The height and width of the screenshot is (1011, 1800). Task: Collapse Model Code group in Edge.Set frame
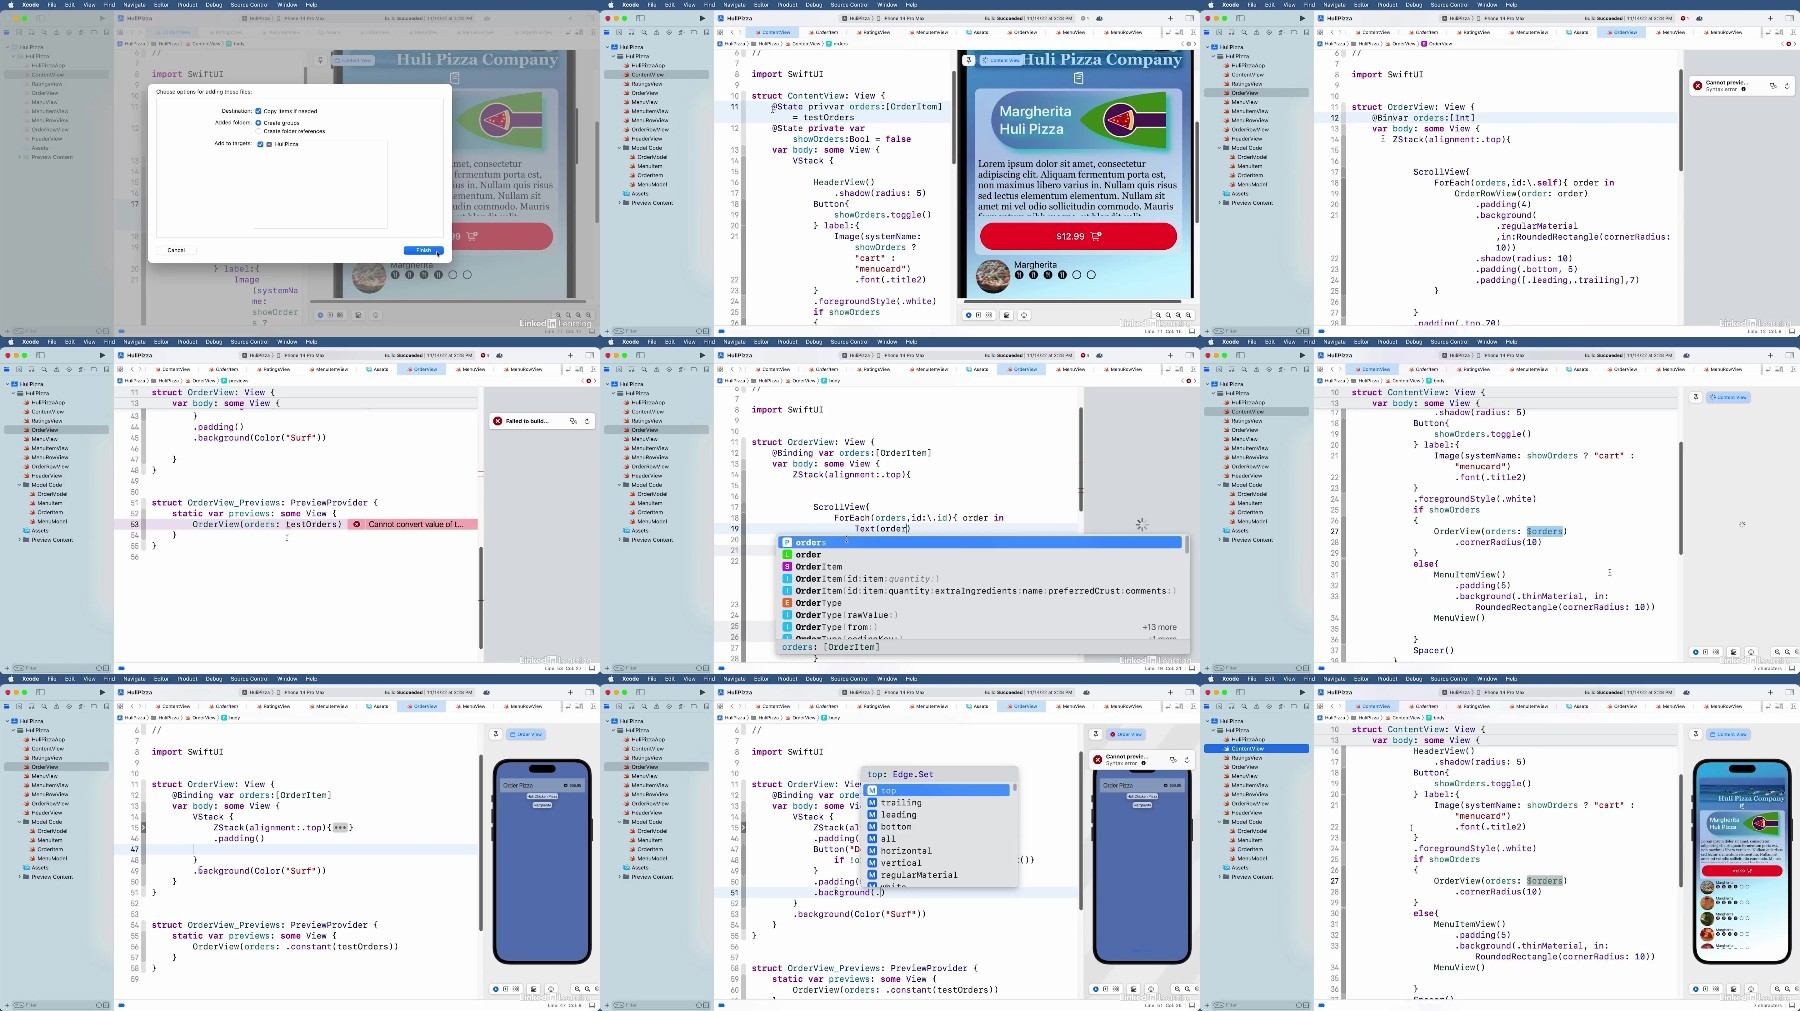click(x=620, y=822)
